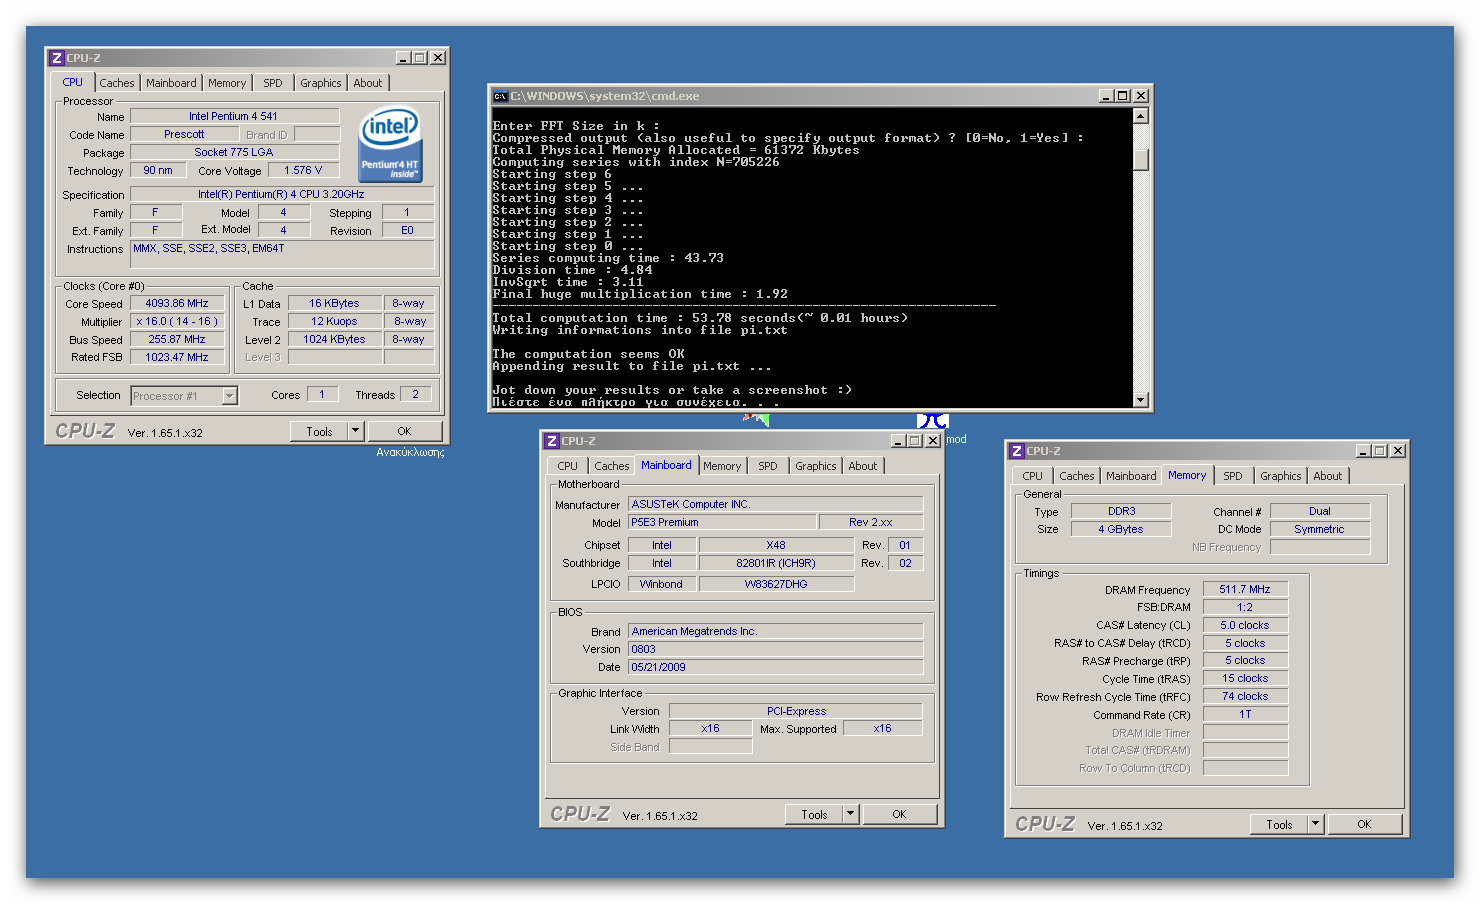Click the Intel Pentium 4 541 name field
This screenshot has height=904, width=1480.
tap(234, 116)
